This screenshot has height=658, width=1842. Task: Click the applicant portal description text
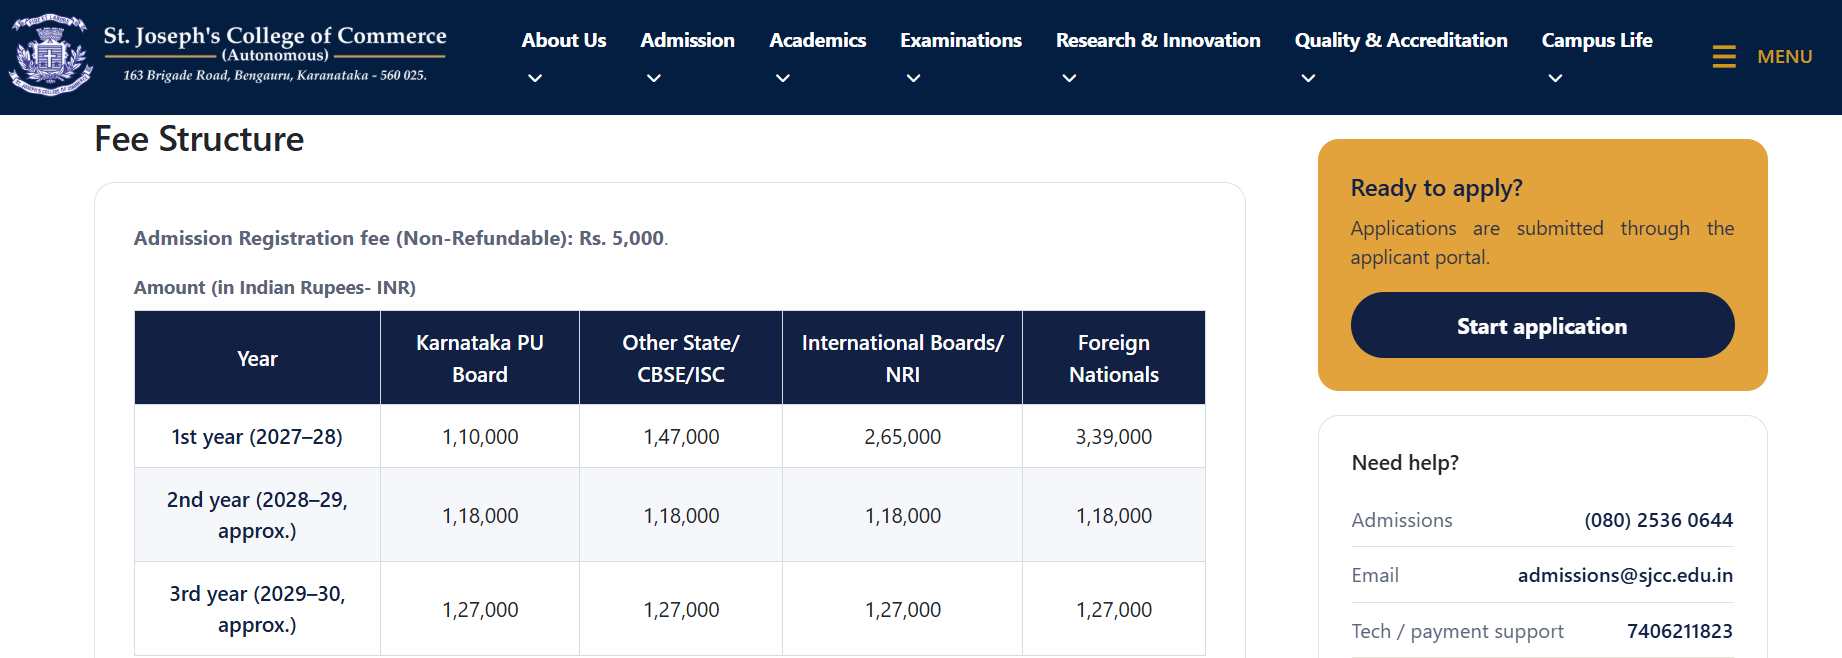[1542, 242]
